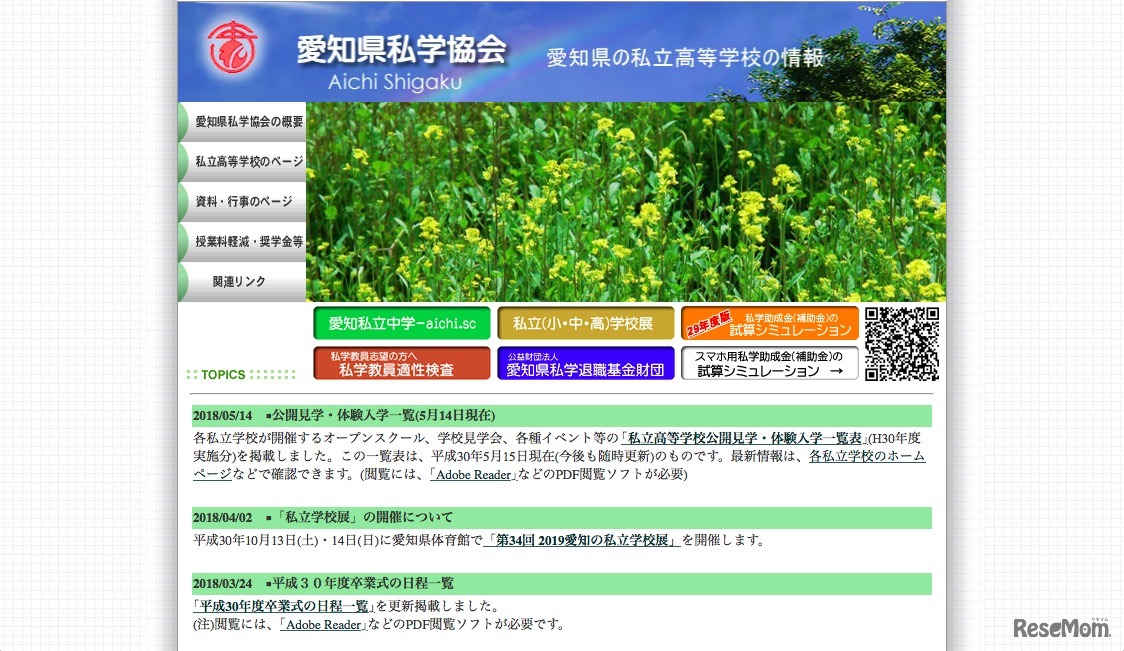1124x651 pixels.
Task: Click the 私立(小・中・高)学校展 banner button
Action: coord(586,323)
